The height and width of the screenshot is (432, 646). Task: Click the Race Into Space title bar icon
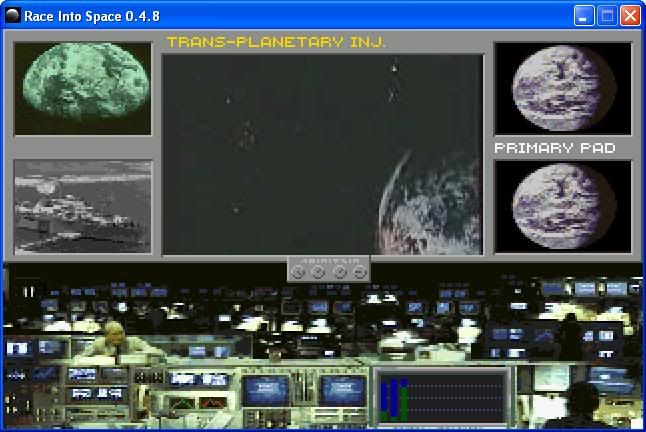tap(13, 16)
